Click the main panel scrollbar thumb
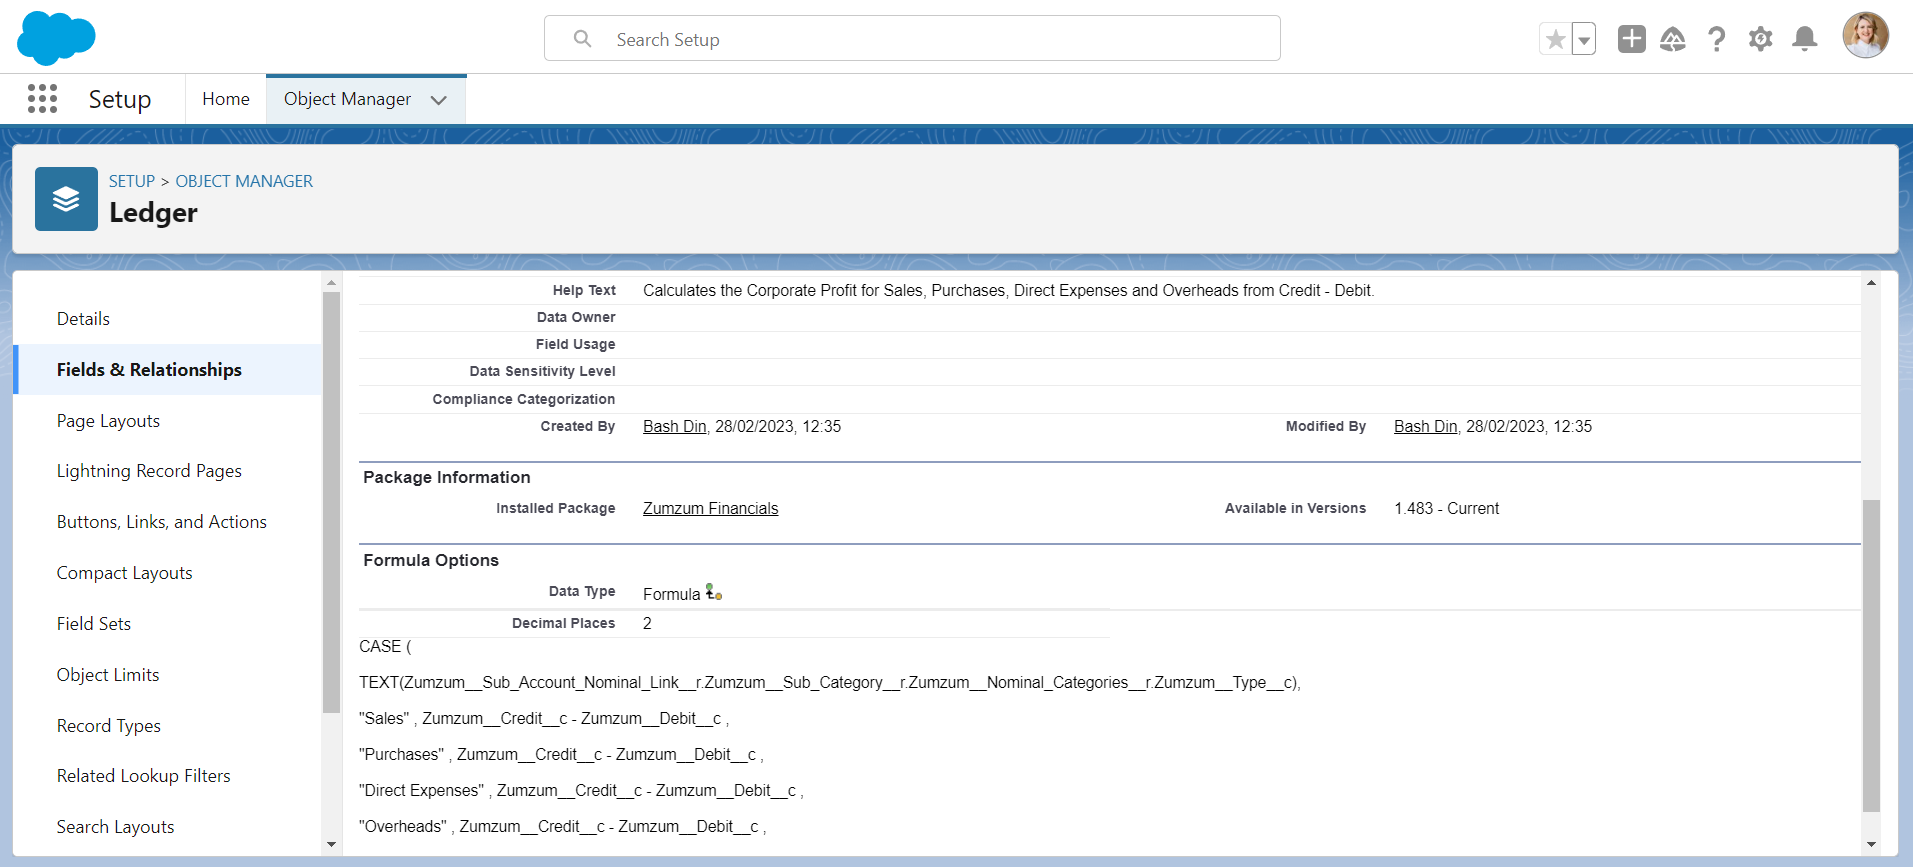 click(x=1871, y=656)
